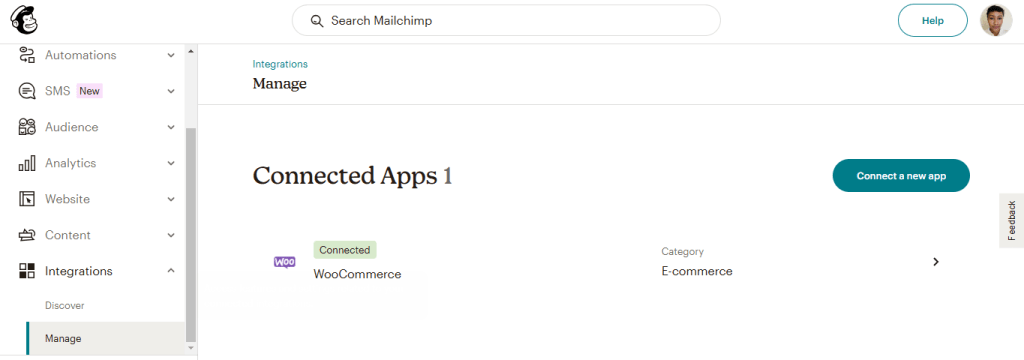
Task: Open the user profile avatar
Action: click(x=996, y=20)
